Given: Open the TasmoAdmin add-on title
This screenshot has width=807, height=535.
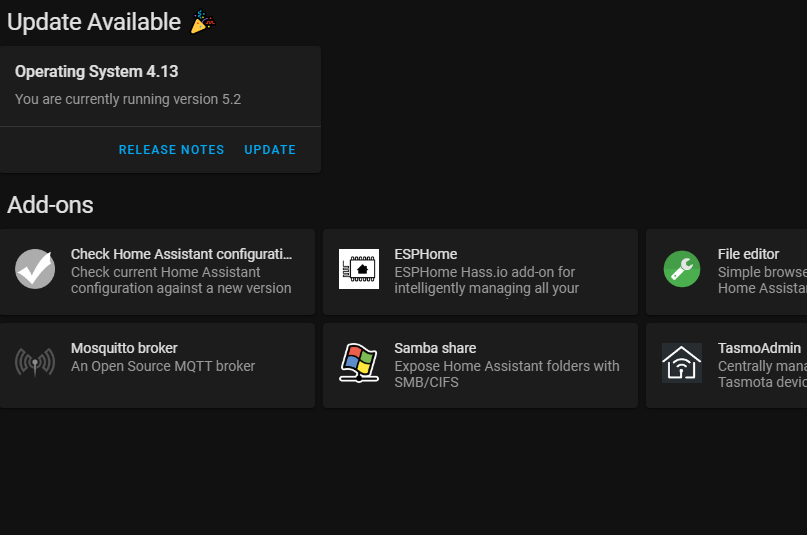Looking at the screenshot, I should (x=759, y=348).
